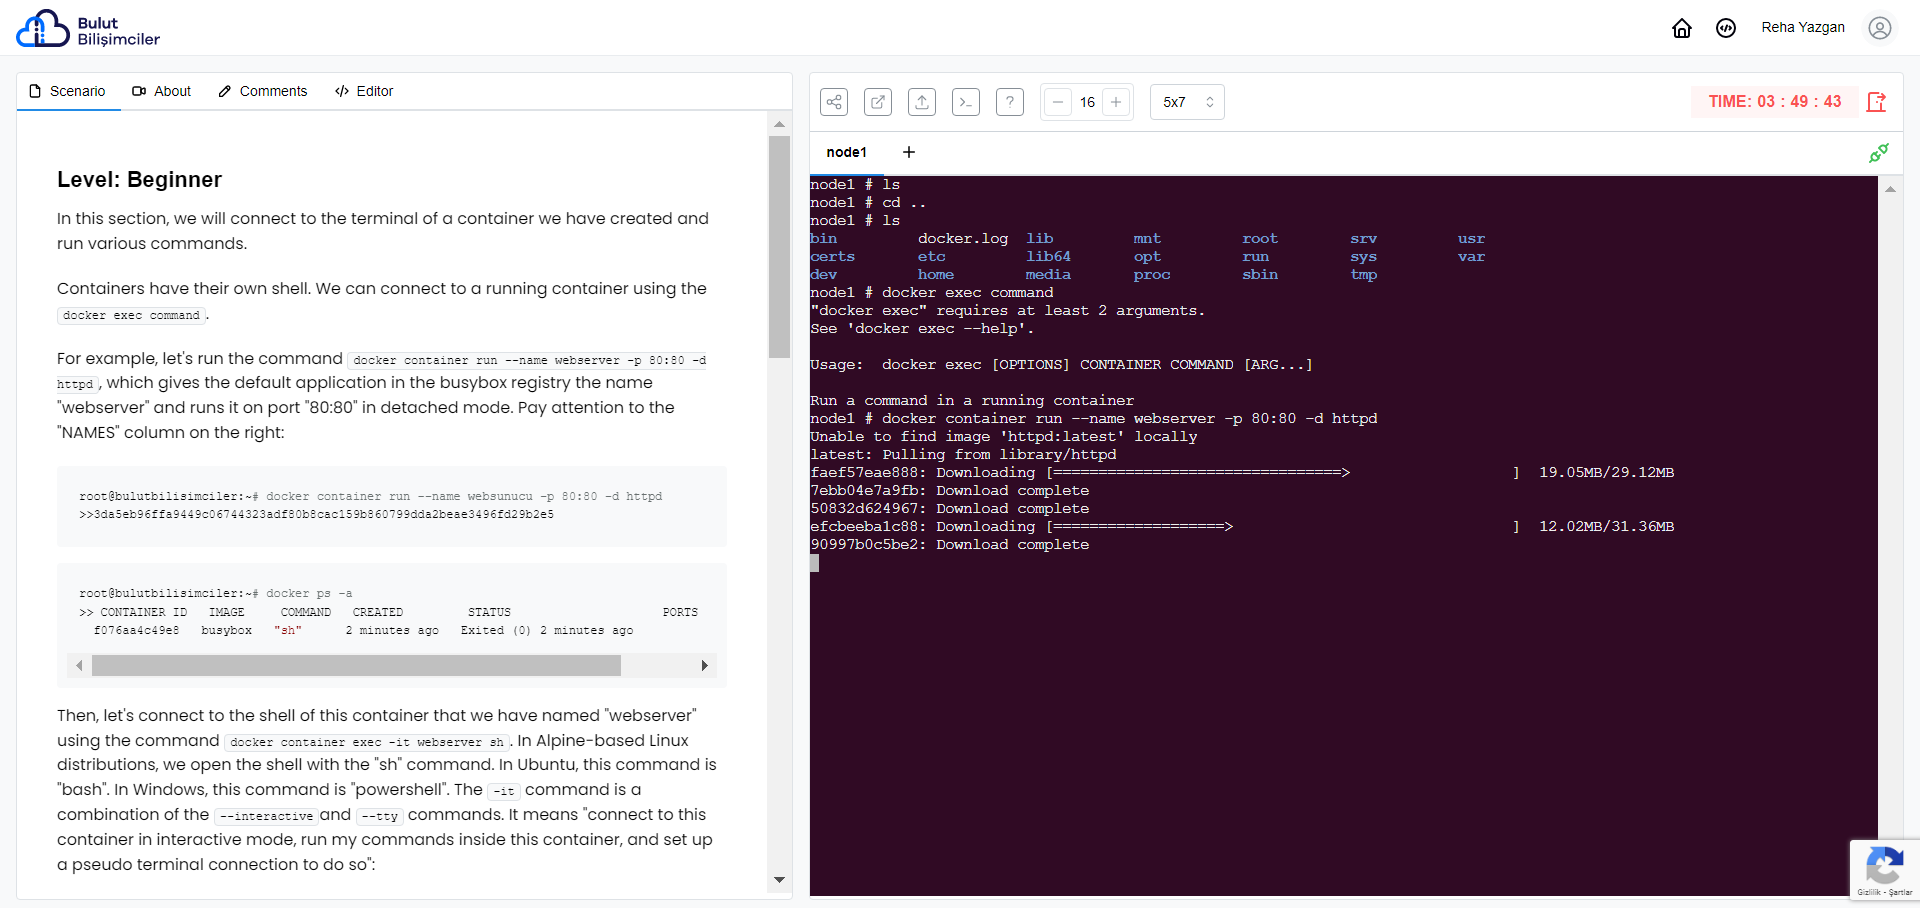Click the green connection plug icon
The width and height of the screenshot is (1920, 908).
coord(1879,153)
